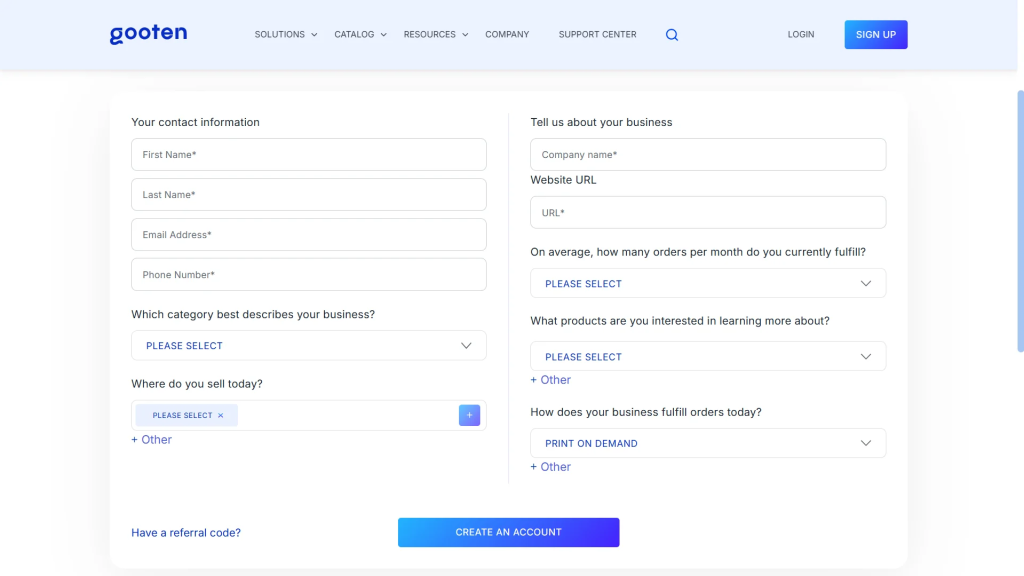Click the search magnifier icon in header

(x=672, y=35)
